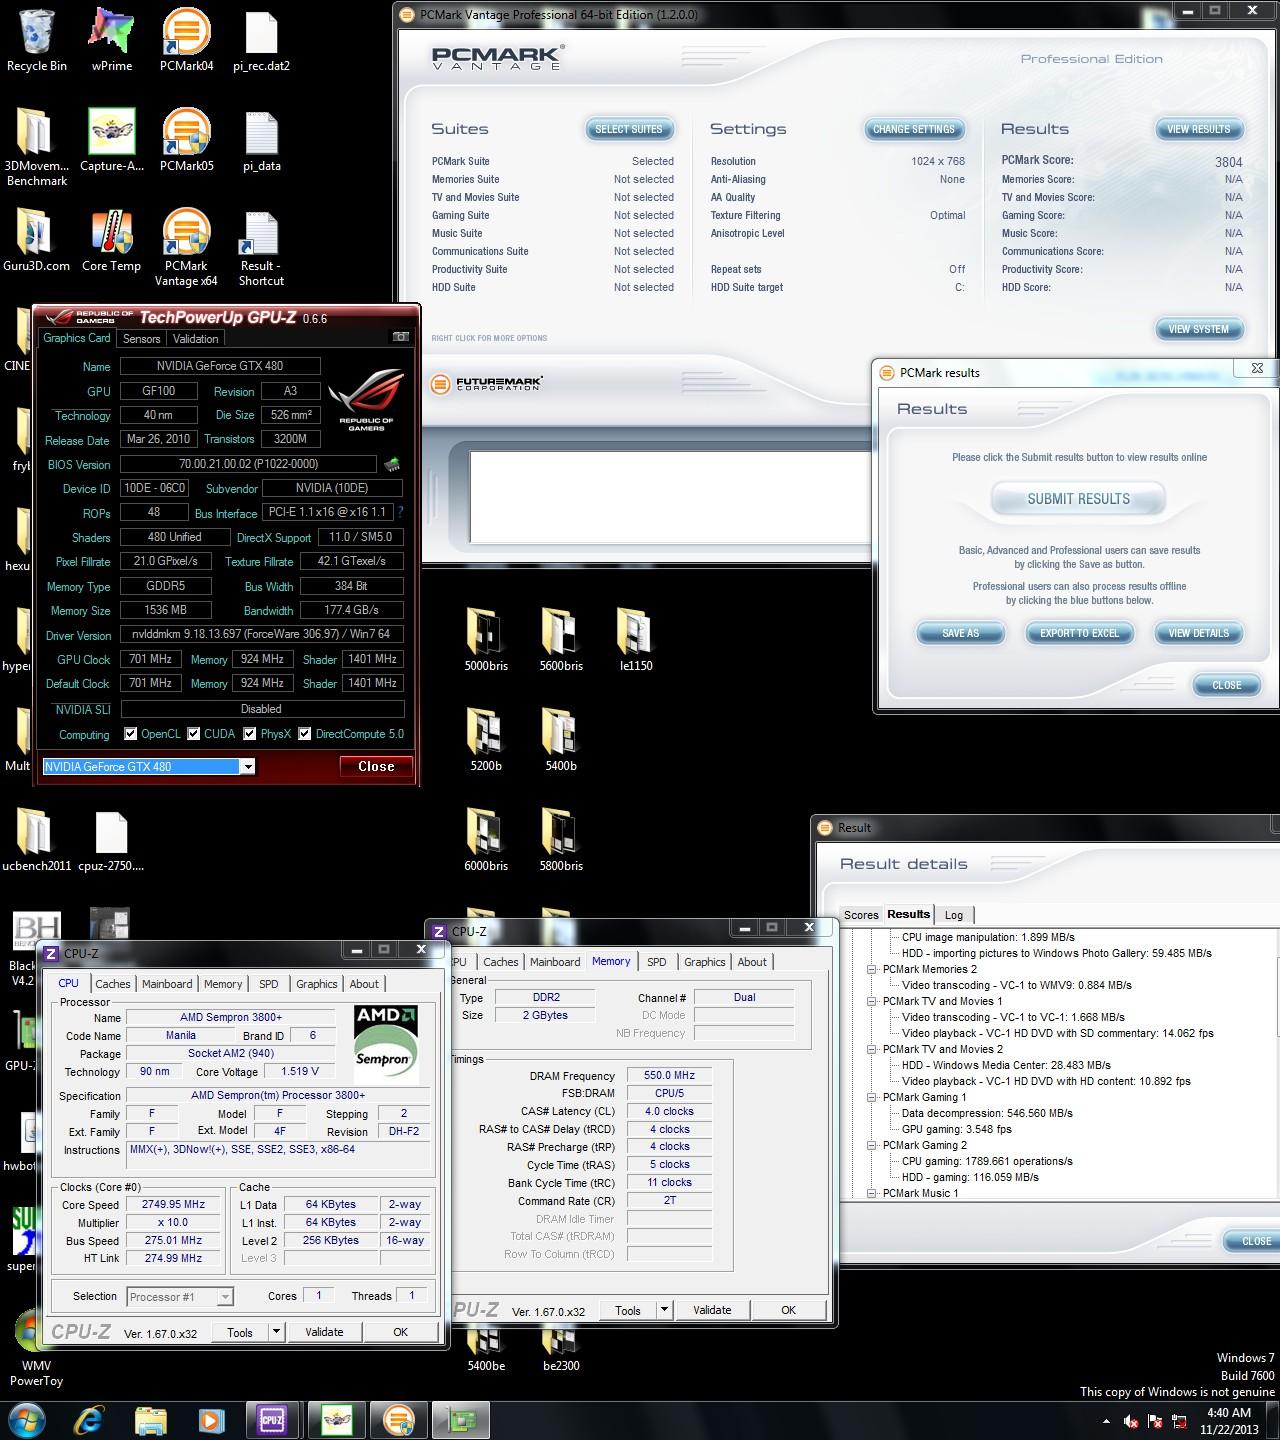Toggle DirectCompute 5.0 checkbox in GPU-Z

point(305,734)
